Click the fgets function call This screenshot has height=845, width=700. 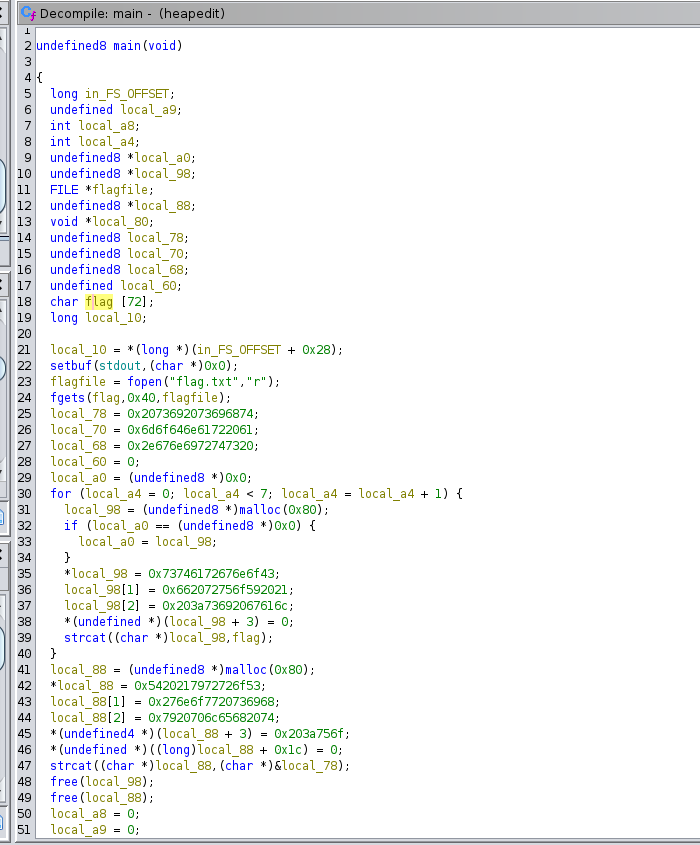click(x=68, y=397)
